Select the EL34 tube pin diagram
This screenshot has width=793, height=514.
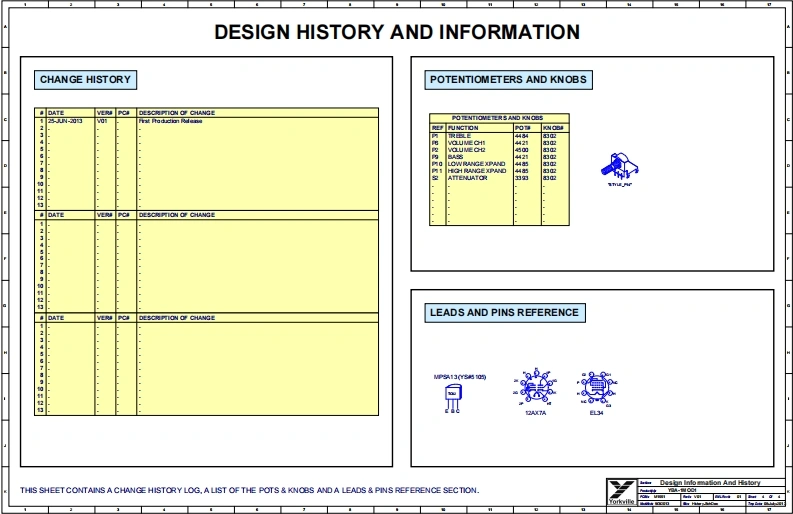tap(595, 386)
